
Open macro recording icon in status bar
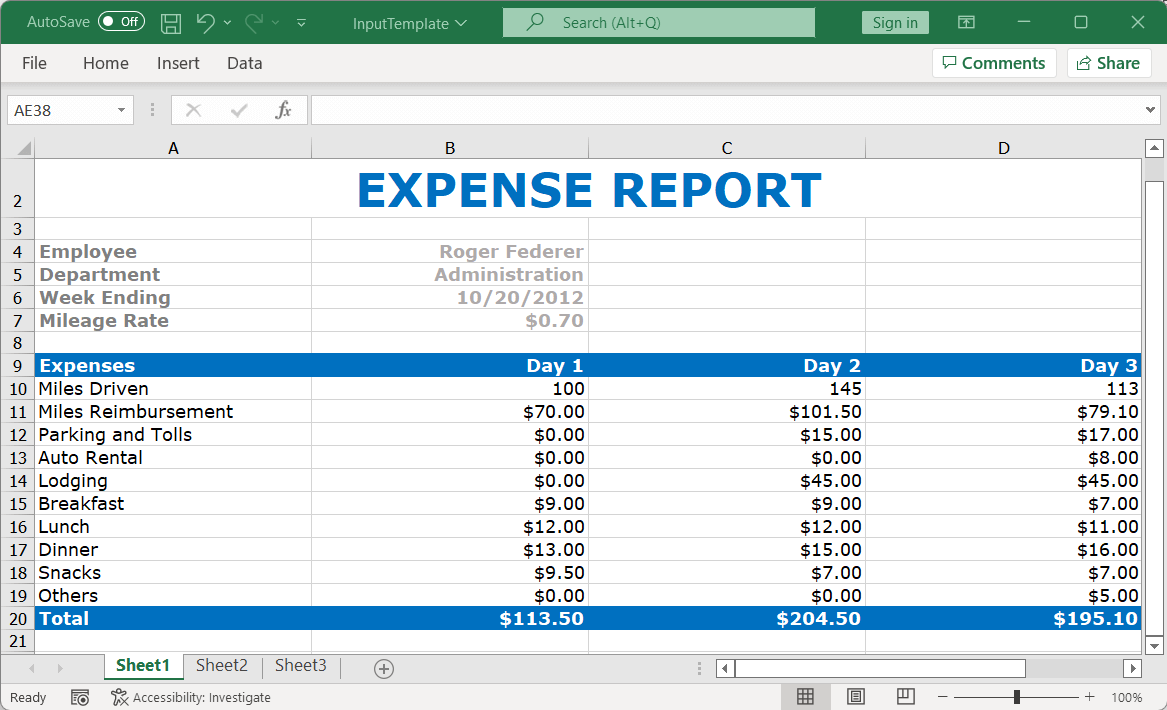(80, 697)
